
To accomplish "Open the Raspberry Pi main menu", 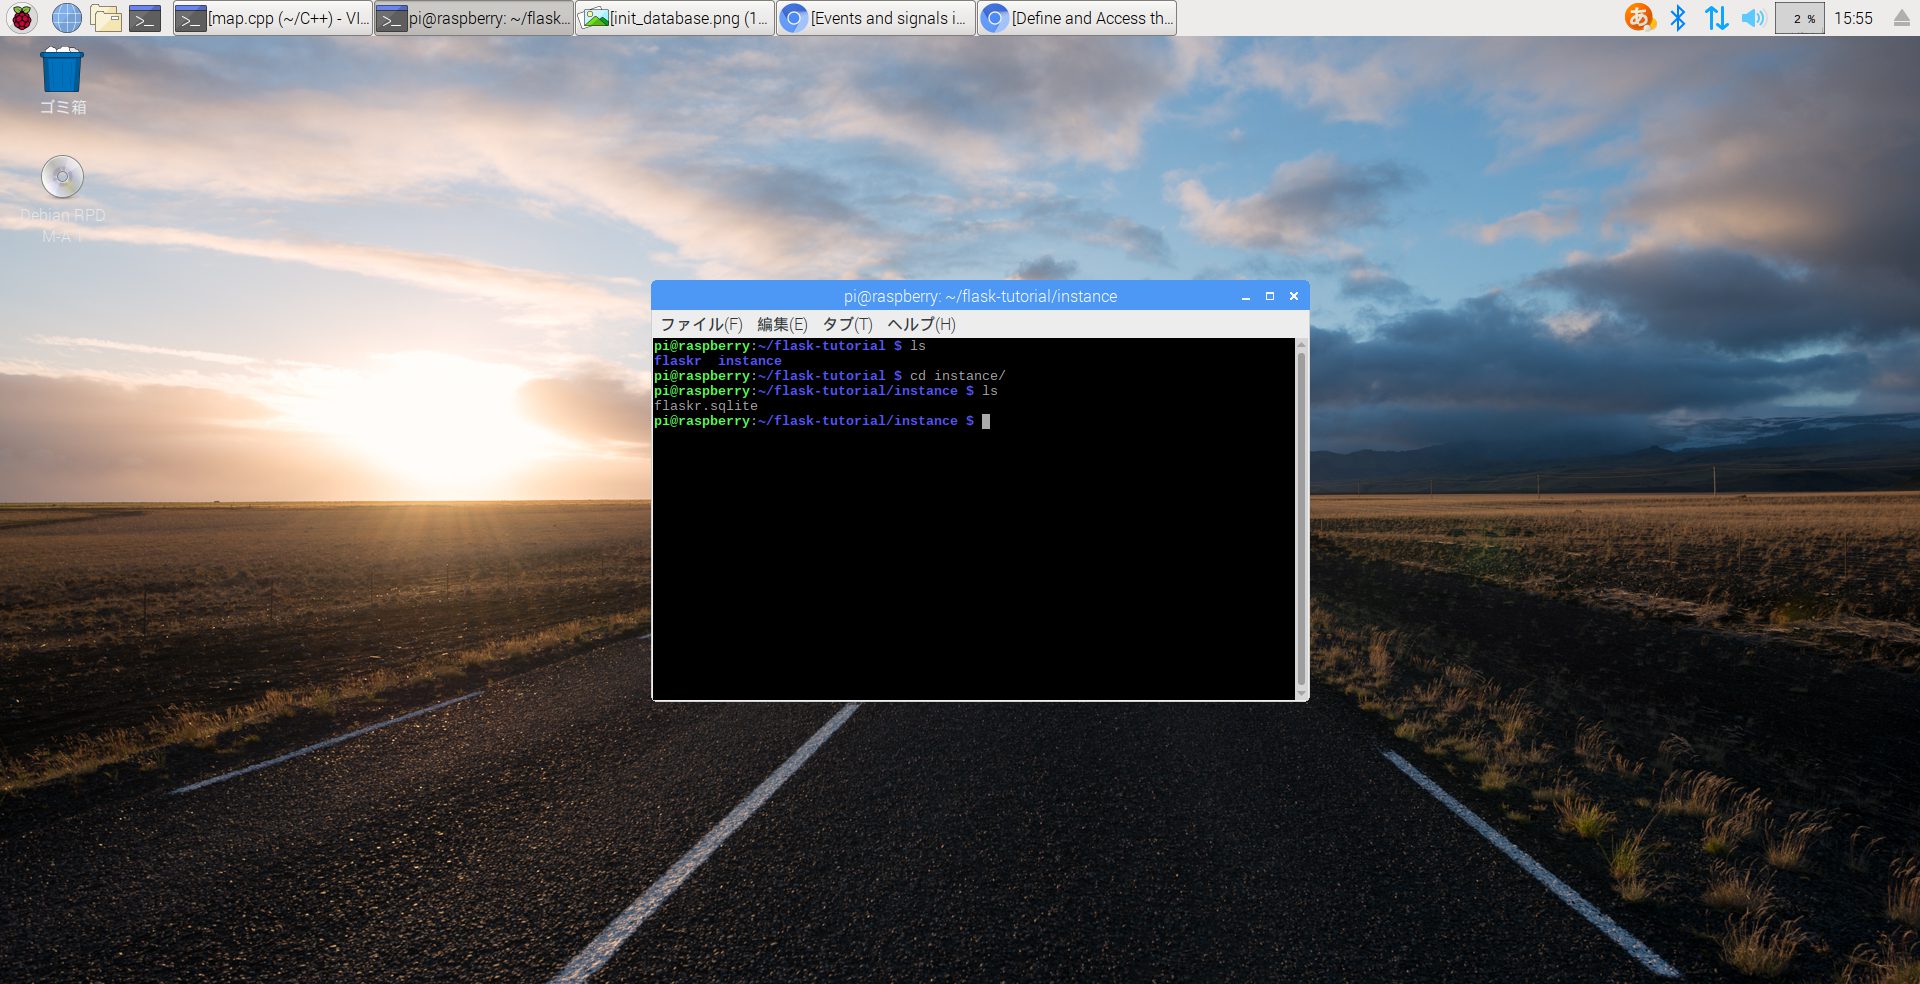I will point(22,18).
